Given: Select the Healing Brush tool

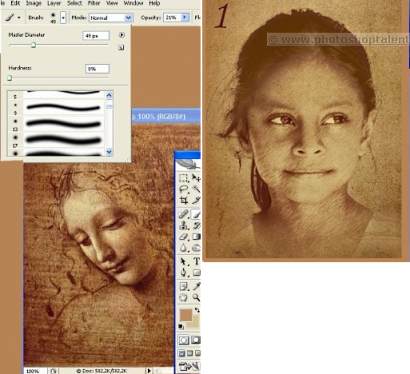Looking at the screenshot, I should click(x=183, y=214).
